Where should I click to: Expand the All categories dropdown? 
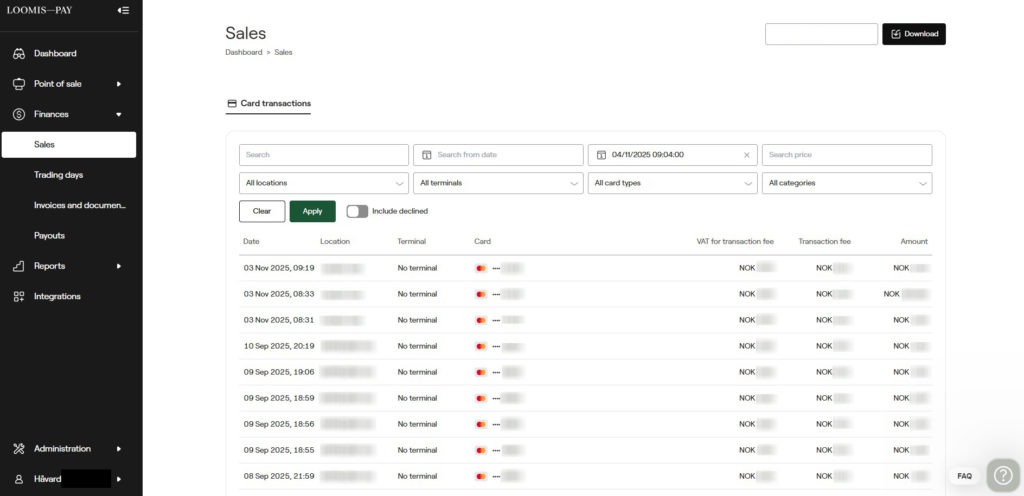846,183
